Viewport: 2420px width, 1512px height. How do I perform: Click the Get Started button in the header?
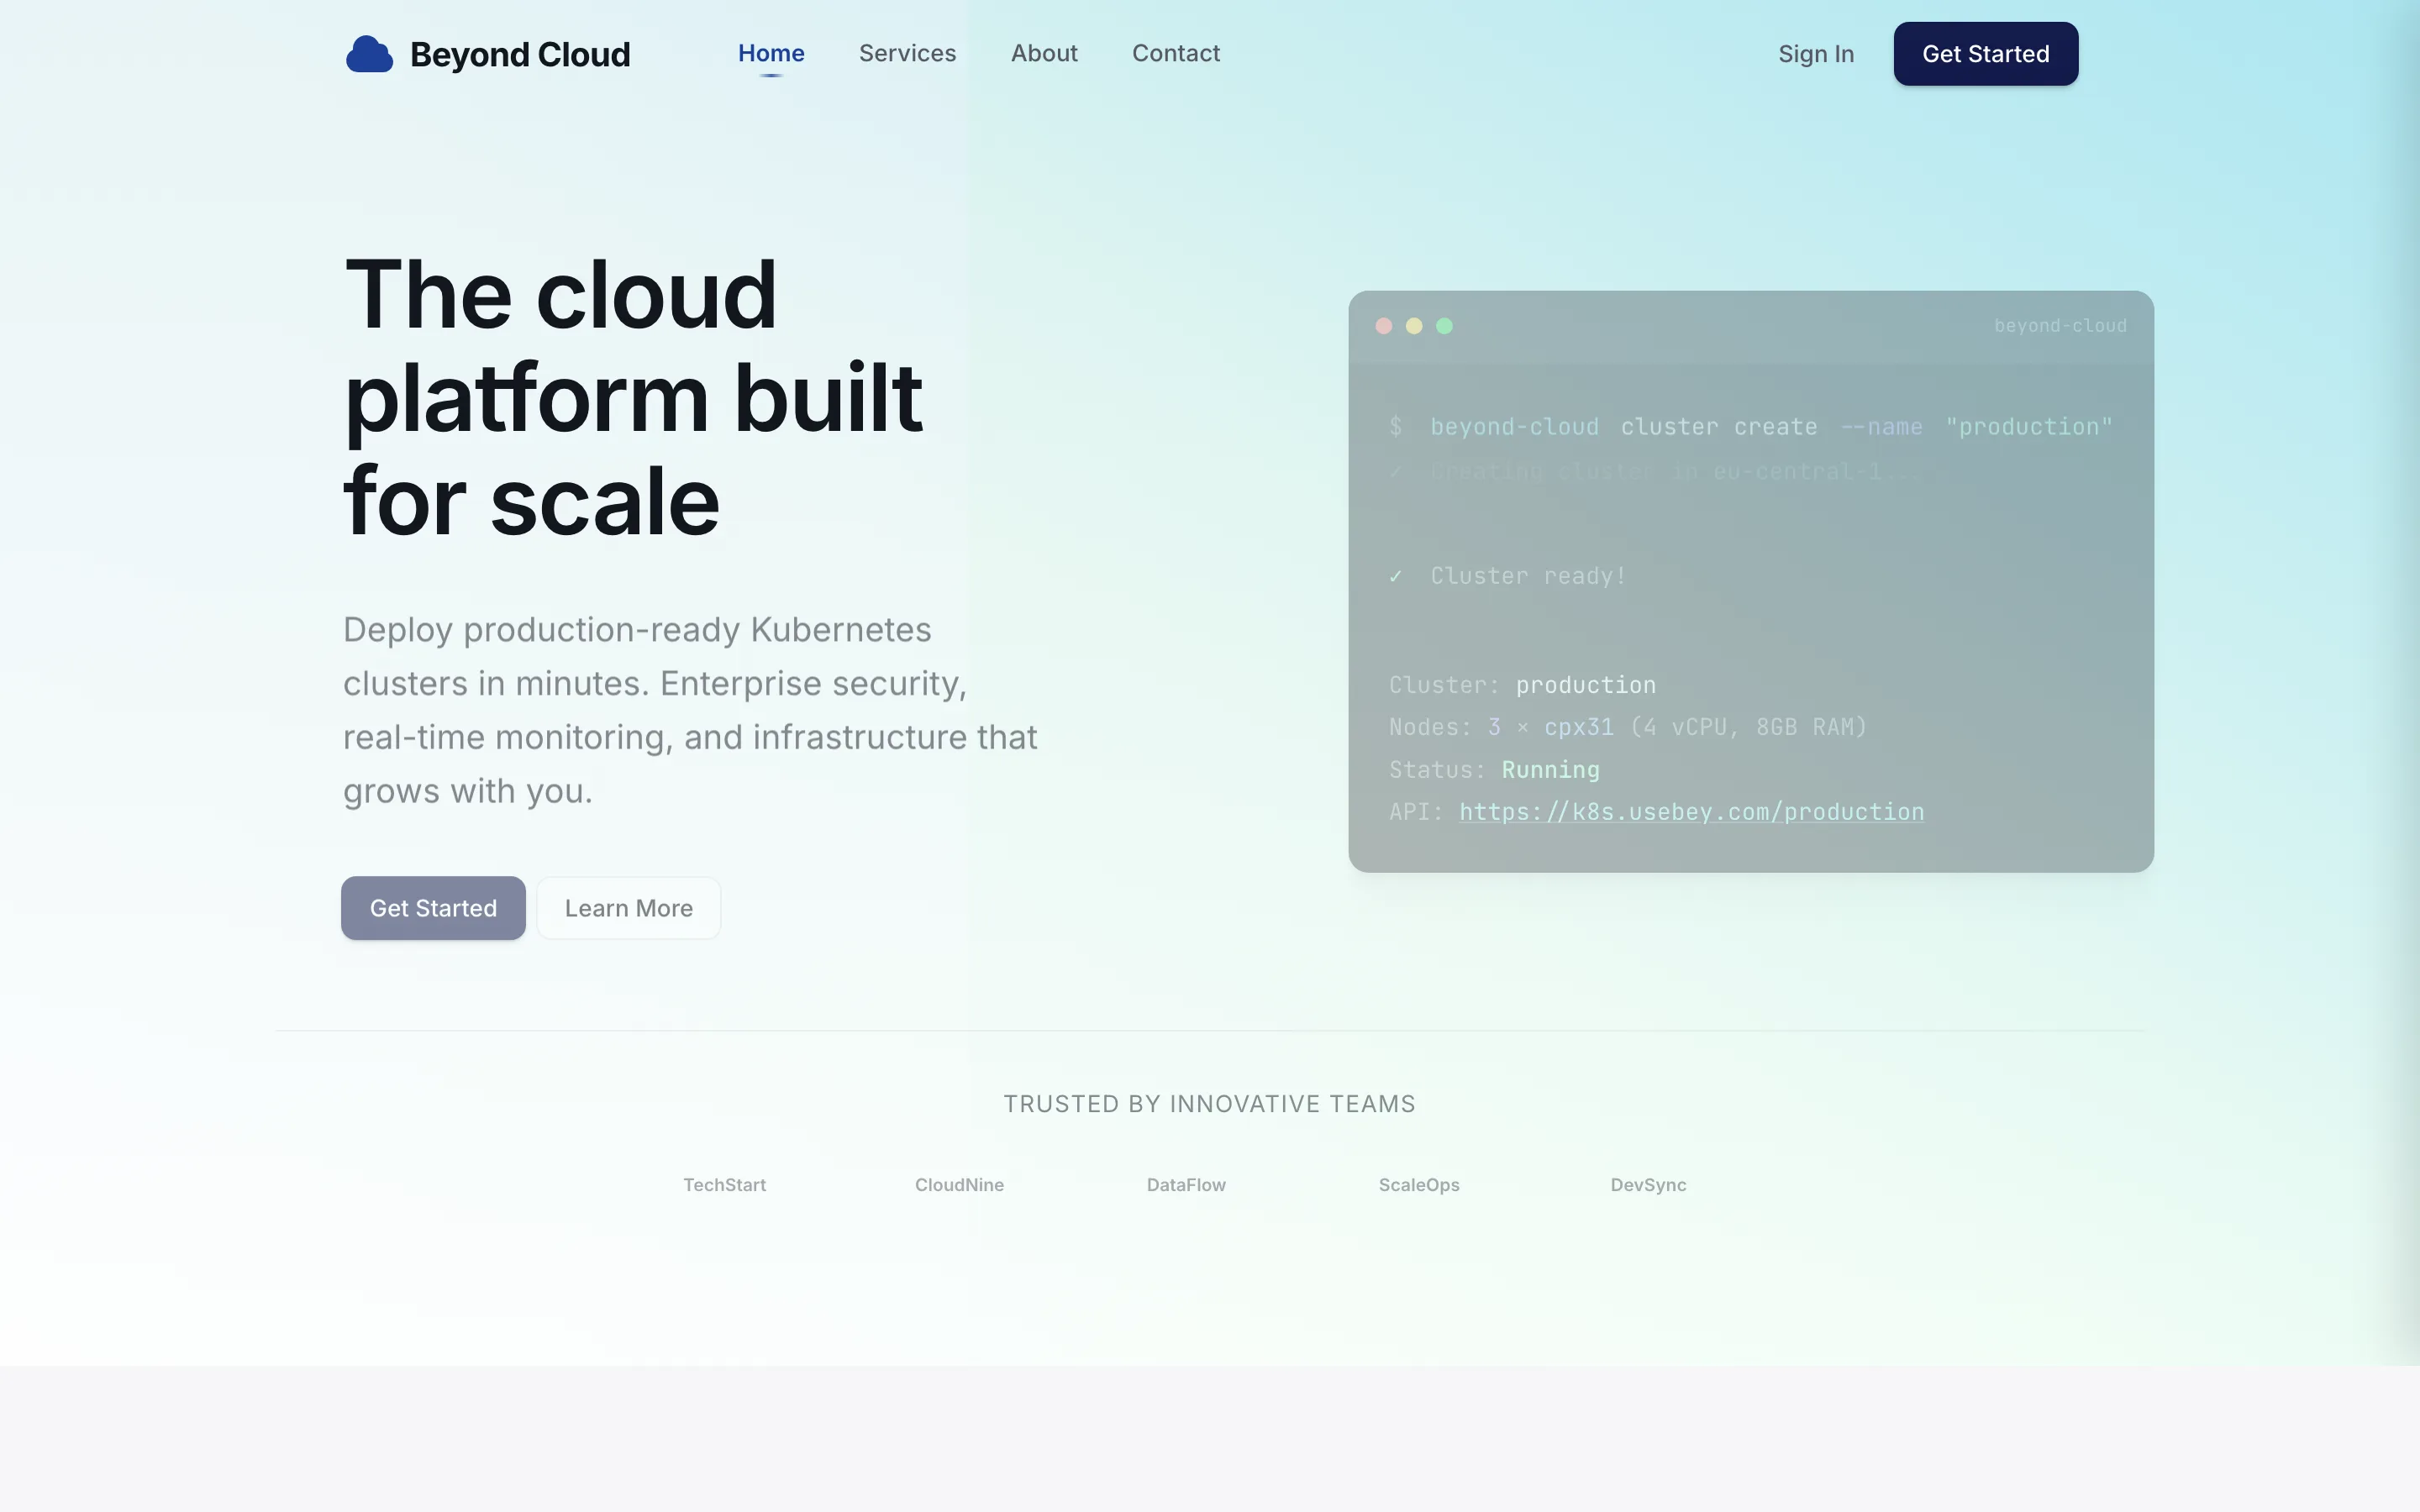point(1985,53)
